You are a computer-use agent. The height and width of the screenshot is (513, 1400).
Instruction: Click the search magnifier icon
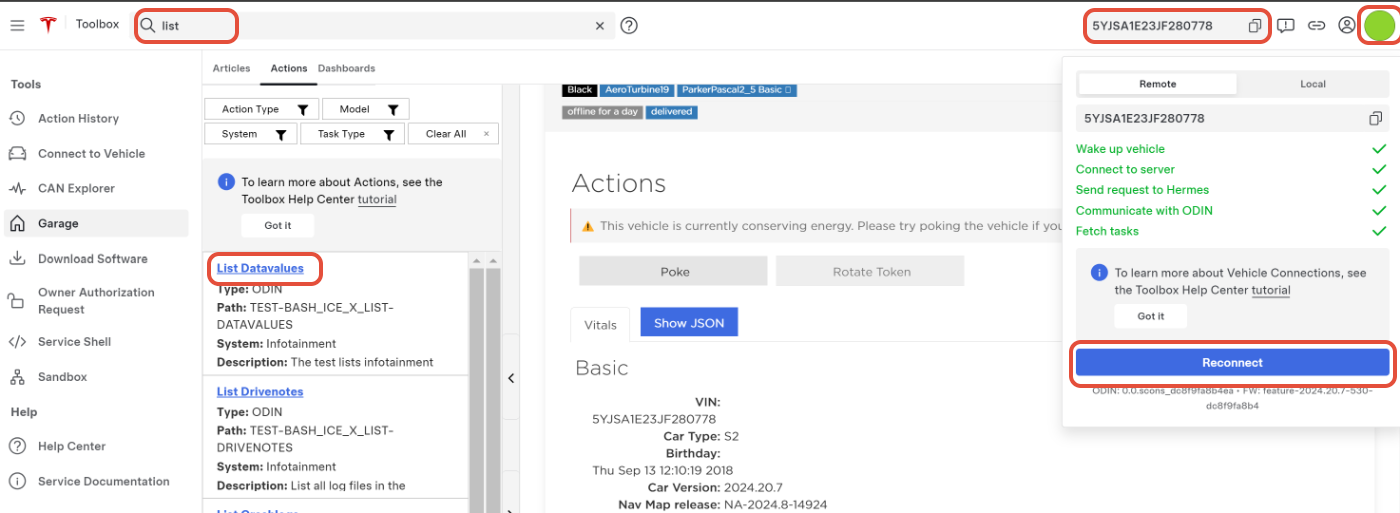tap(148, 26)
